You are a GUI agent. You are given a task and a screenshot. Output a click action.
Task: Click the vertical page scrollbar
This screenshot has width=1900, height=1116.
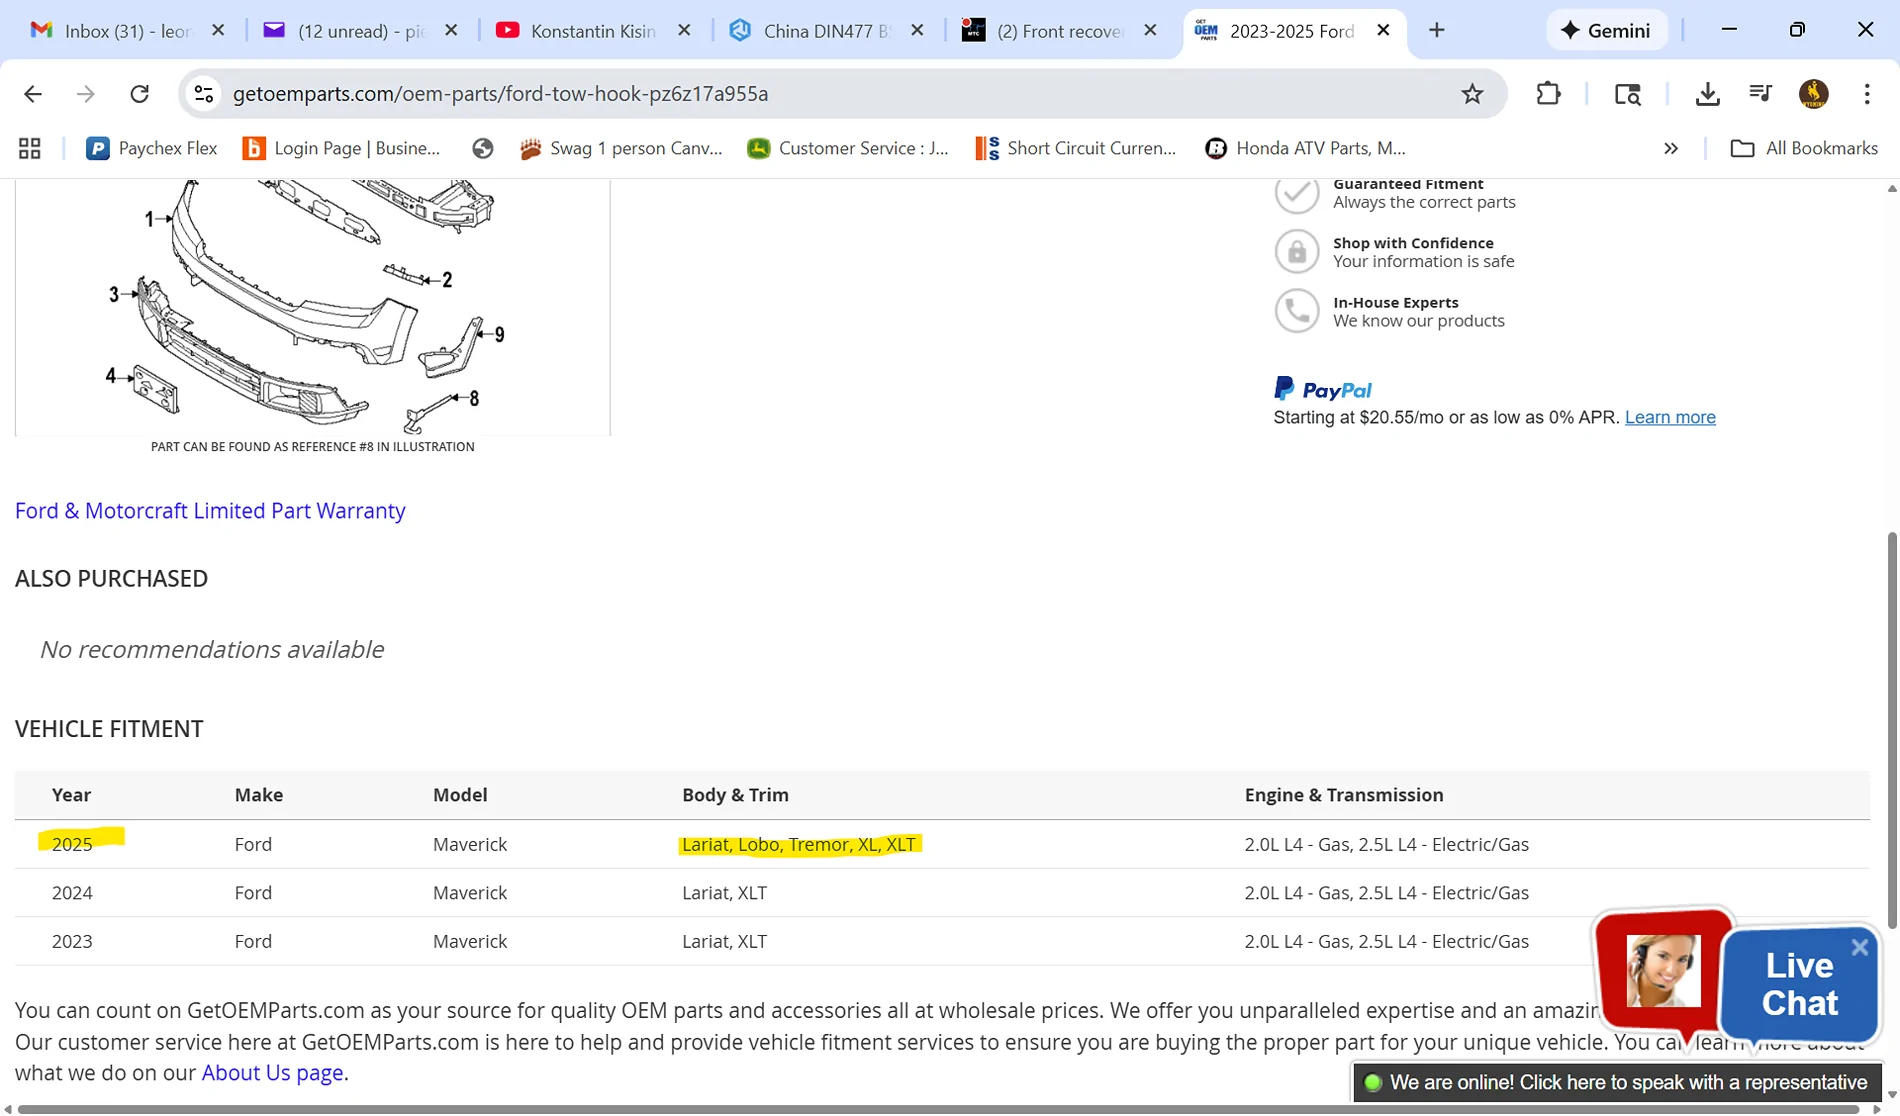point(1892,730)
